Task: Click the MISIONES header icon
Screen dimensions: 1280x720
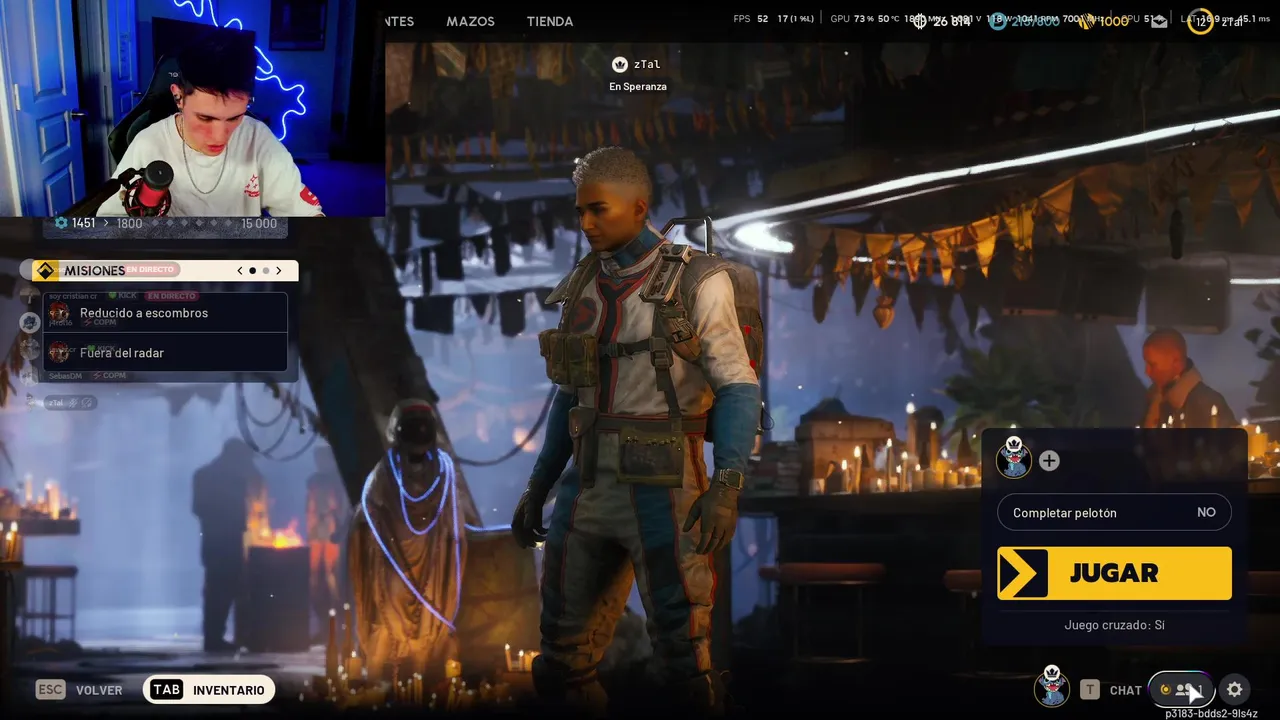Action: (45, 270)
